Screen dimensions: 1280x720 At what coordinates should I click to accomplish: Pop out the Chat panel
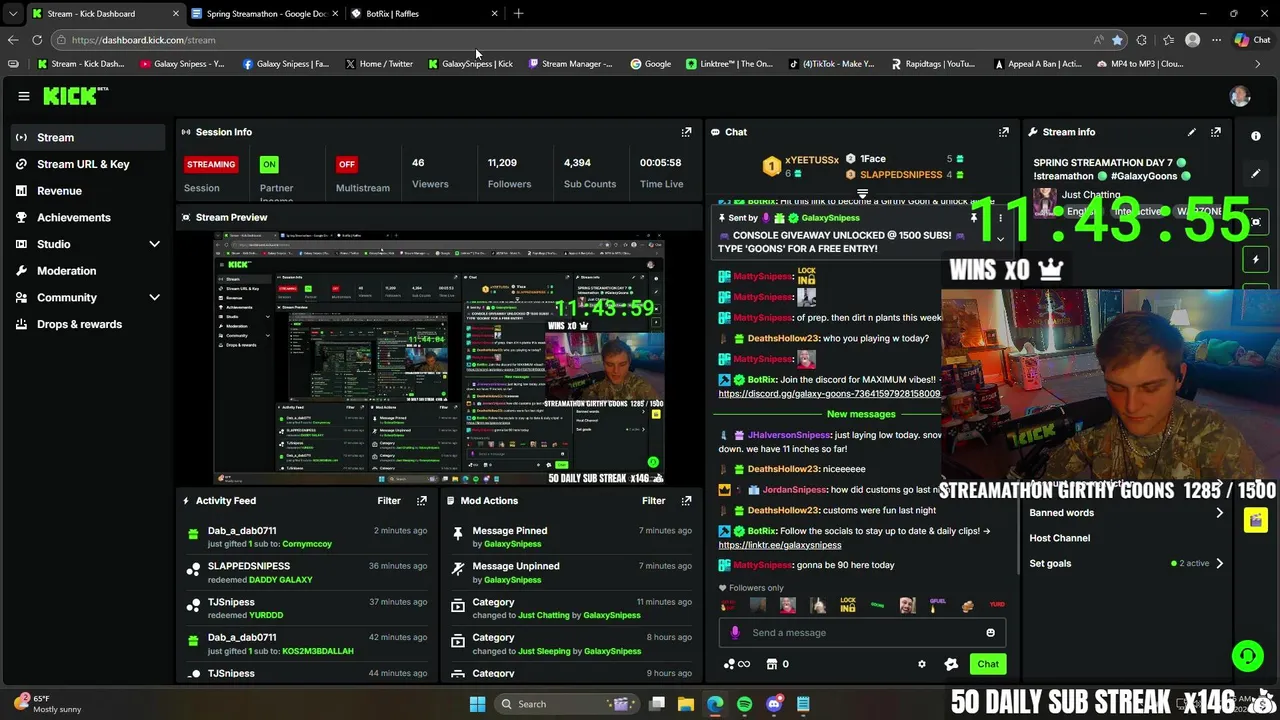coord(1003,132)
